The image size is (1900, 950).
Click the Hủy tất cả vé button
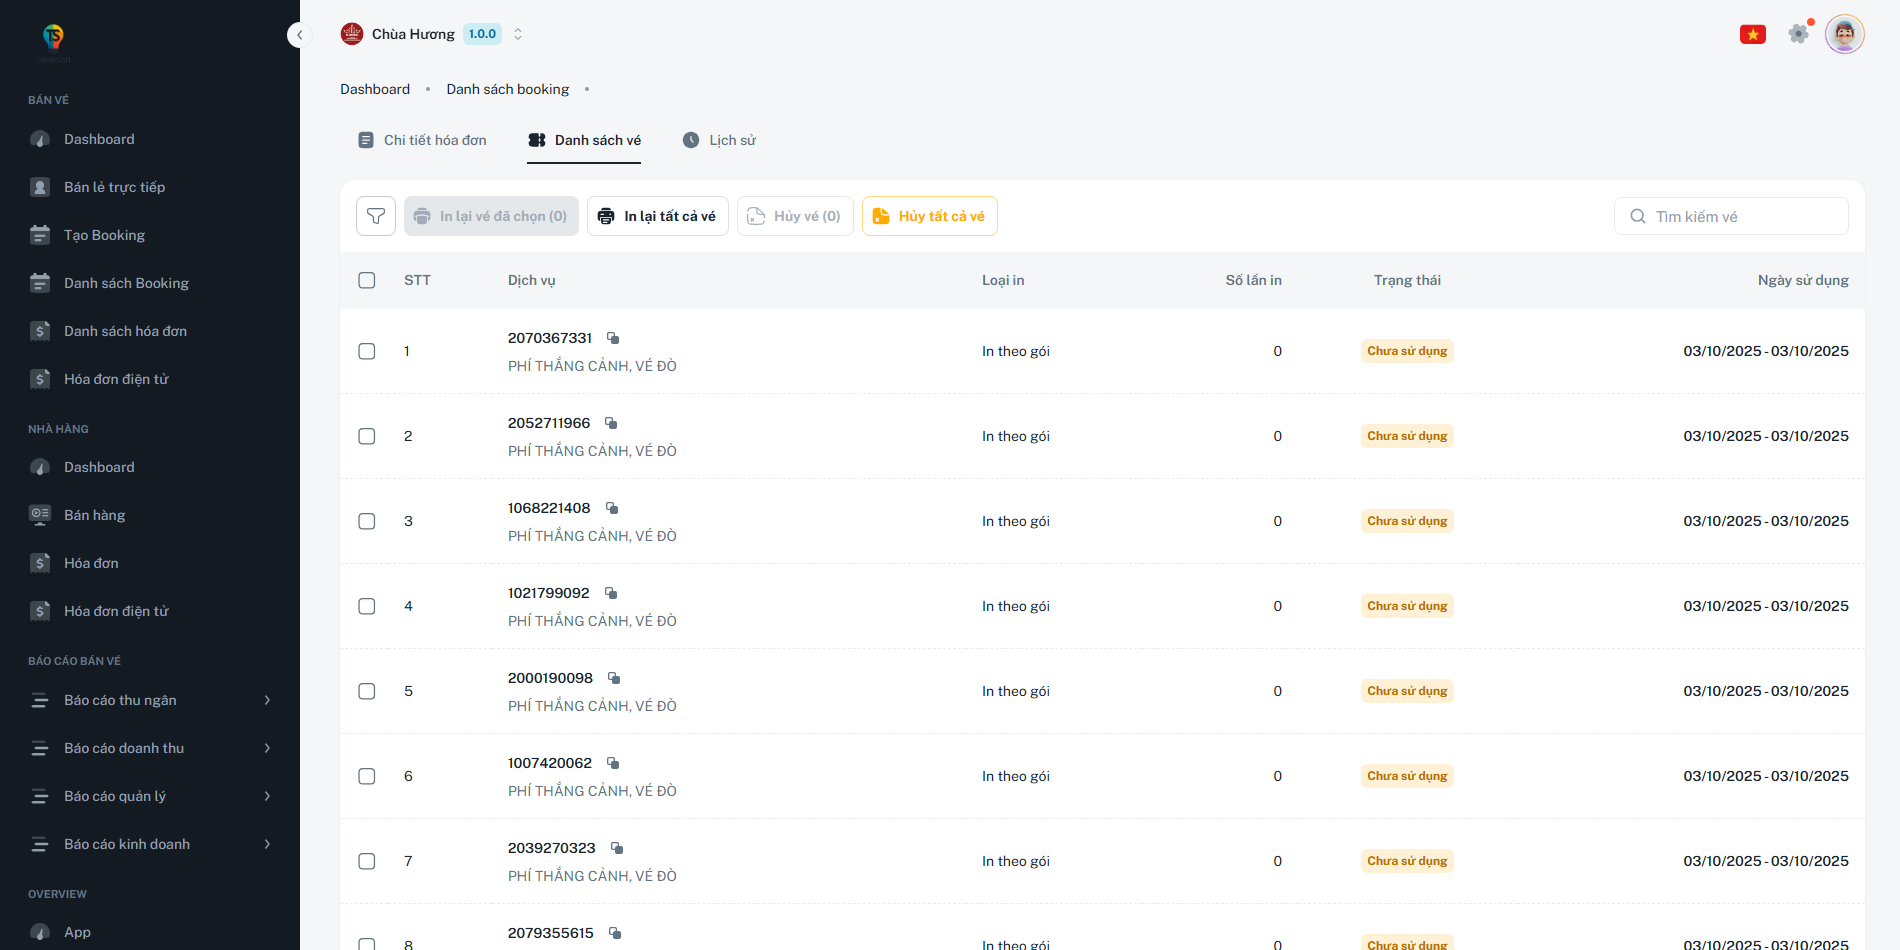tap(929, 216)
